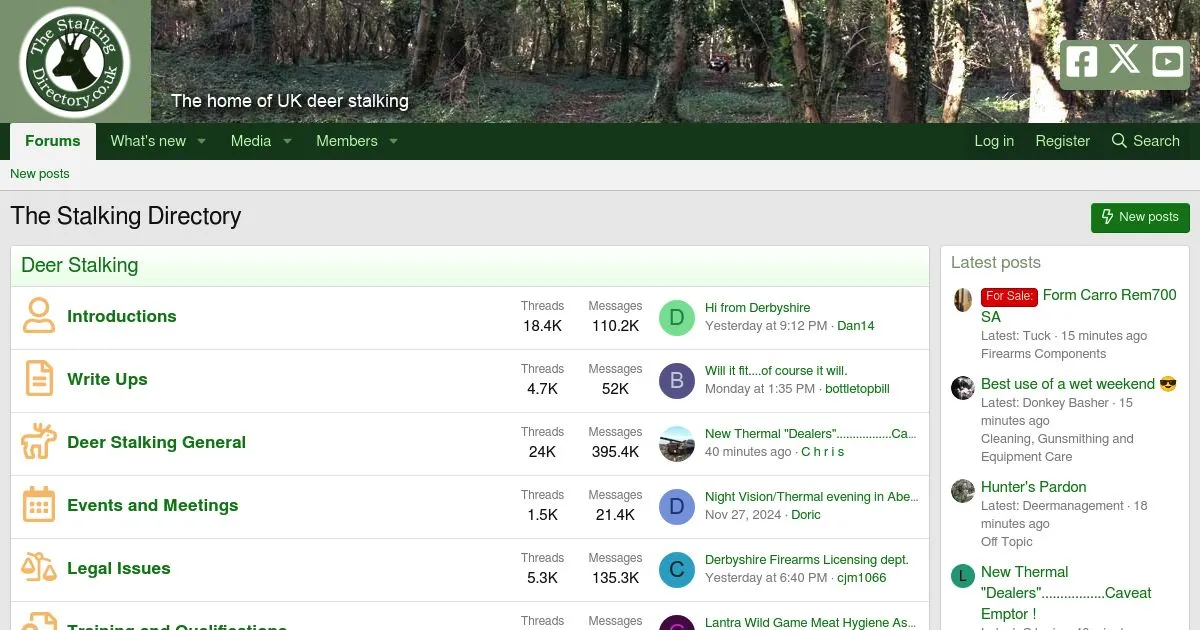1200x630 pixels.
Task: Open New Thermal Dealers Caveat Emptor sidebar post
Action: point(1066,593)
